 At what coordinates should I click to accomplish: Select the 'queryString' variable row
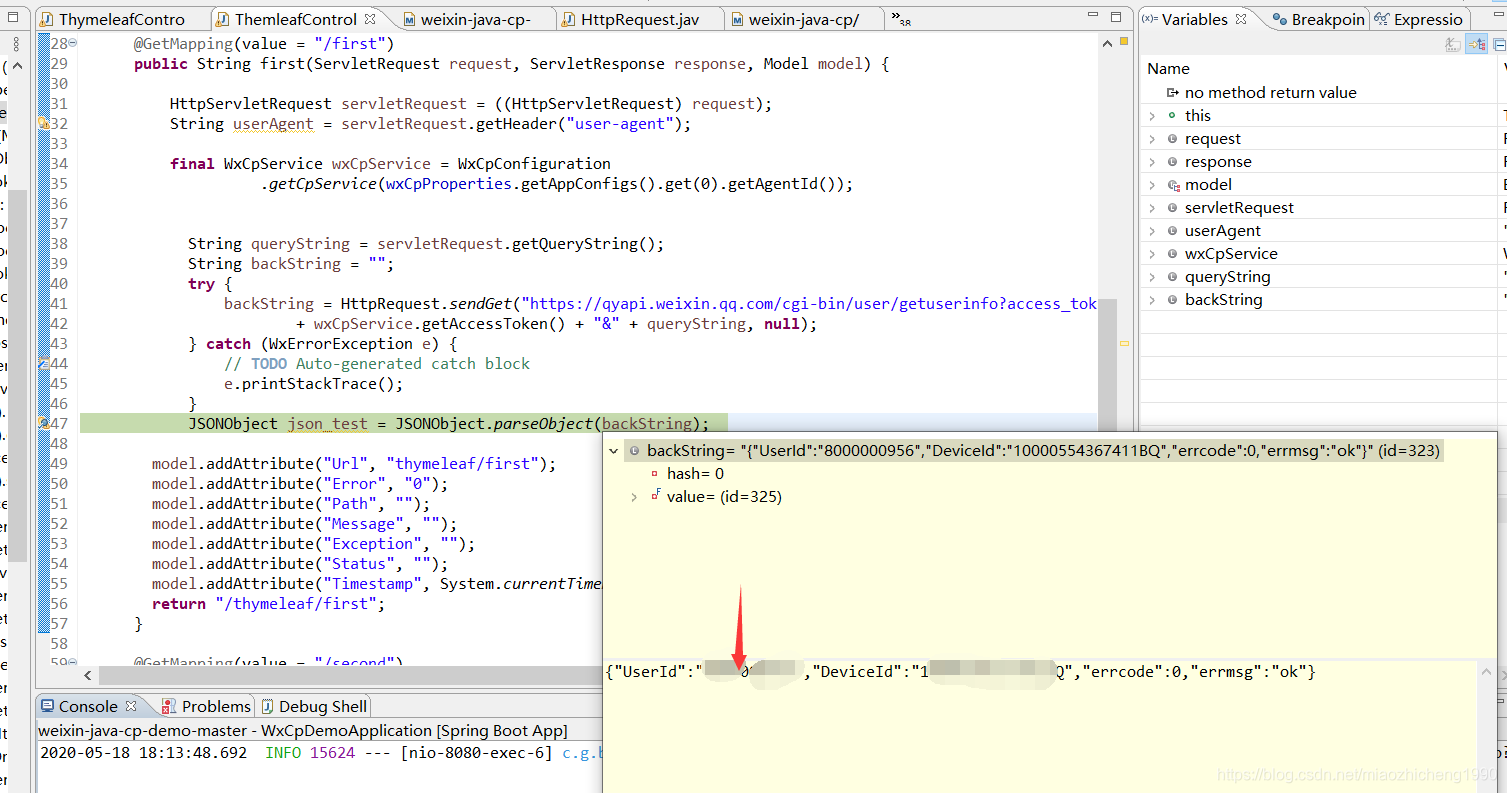click(x=1318, y=276)
